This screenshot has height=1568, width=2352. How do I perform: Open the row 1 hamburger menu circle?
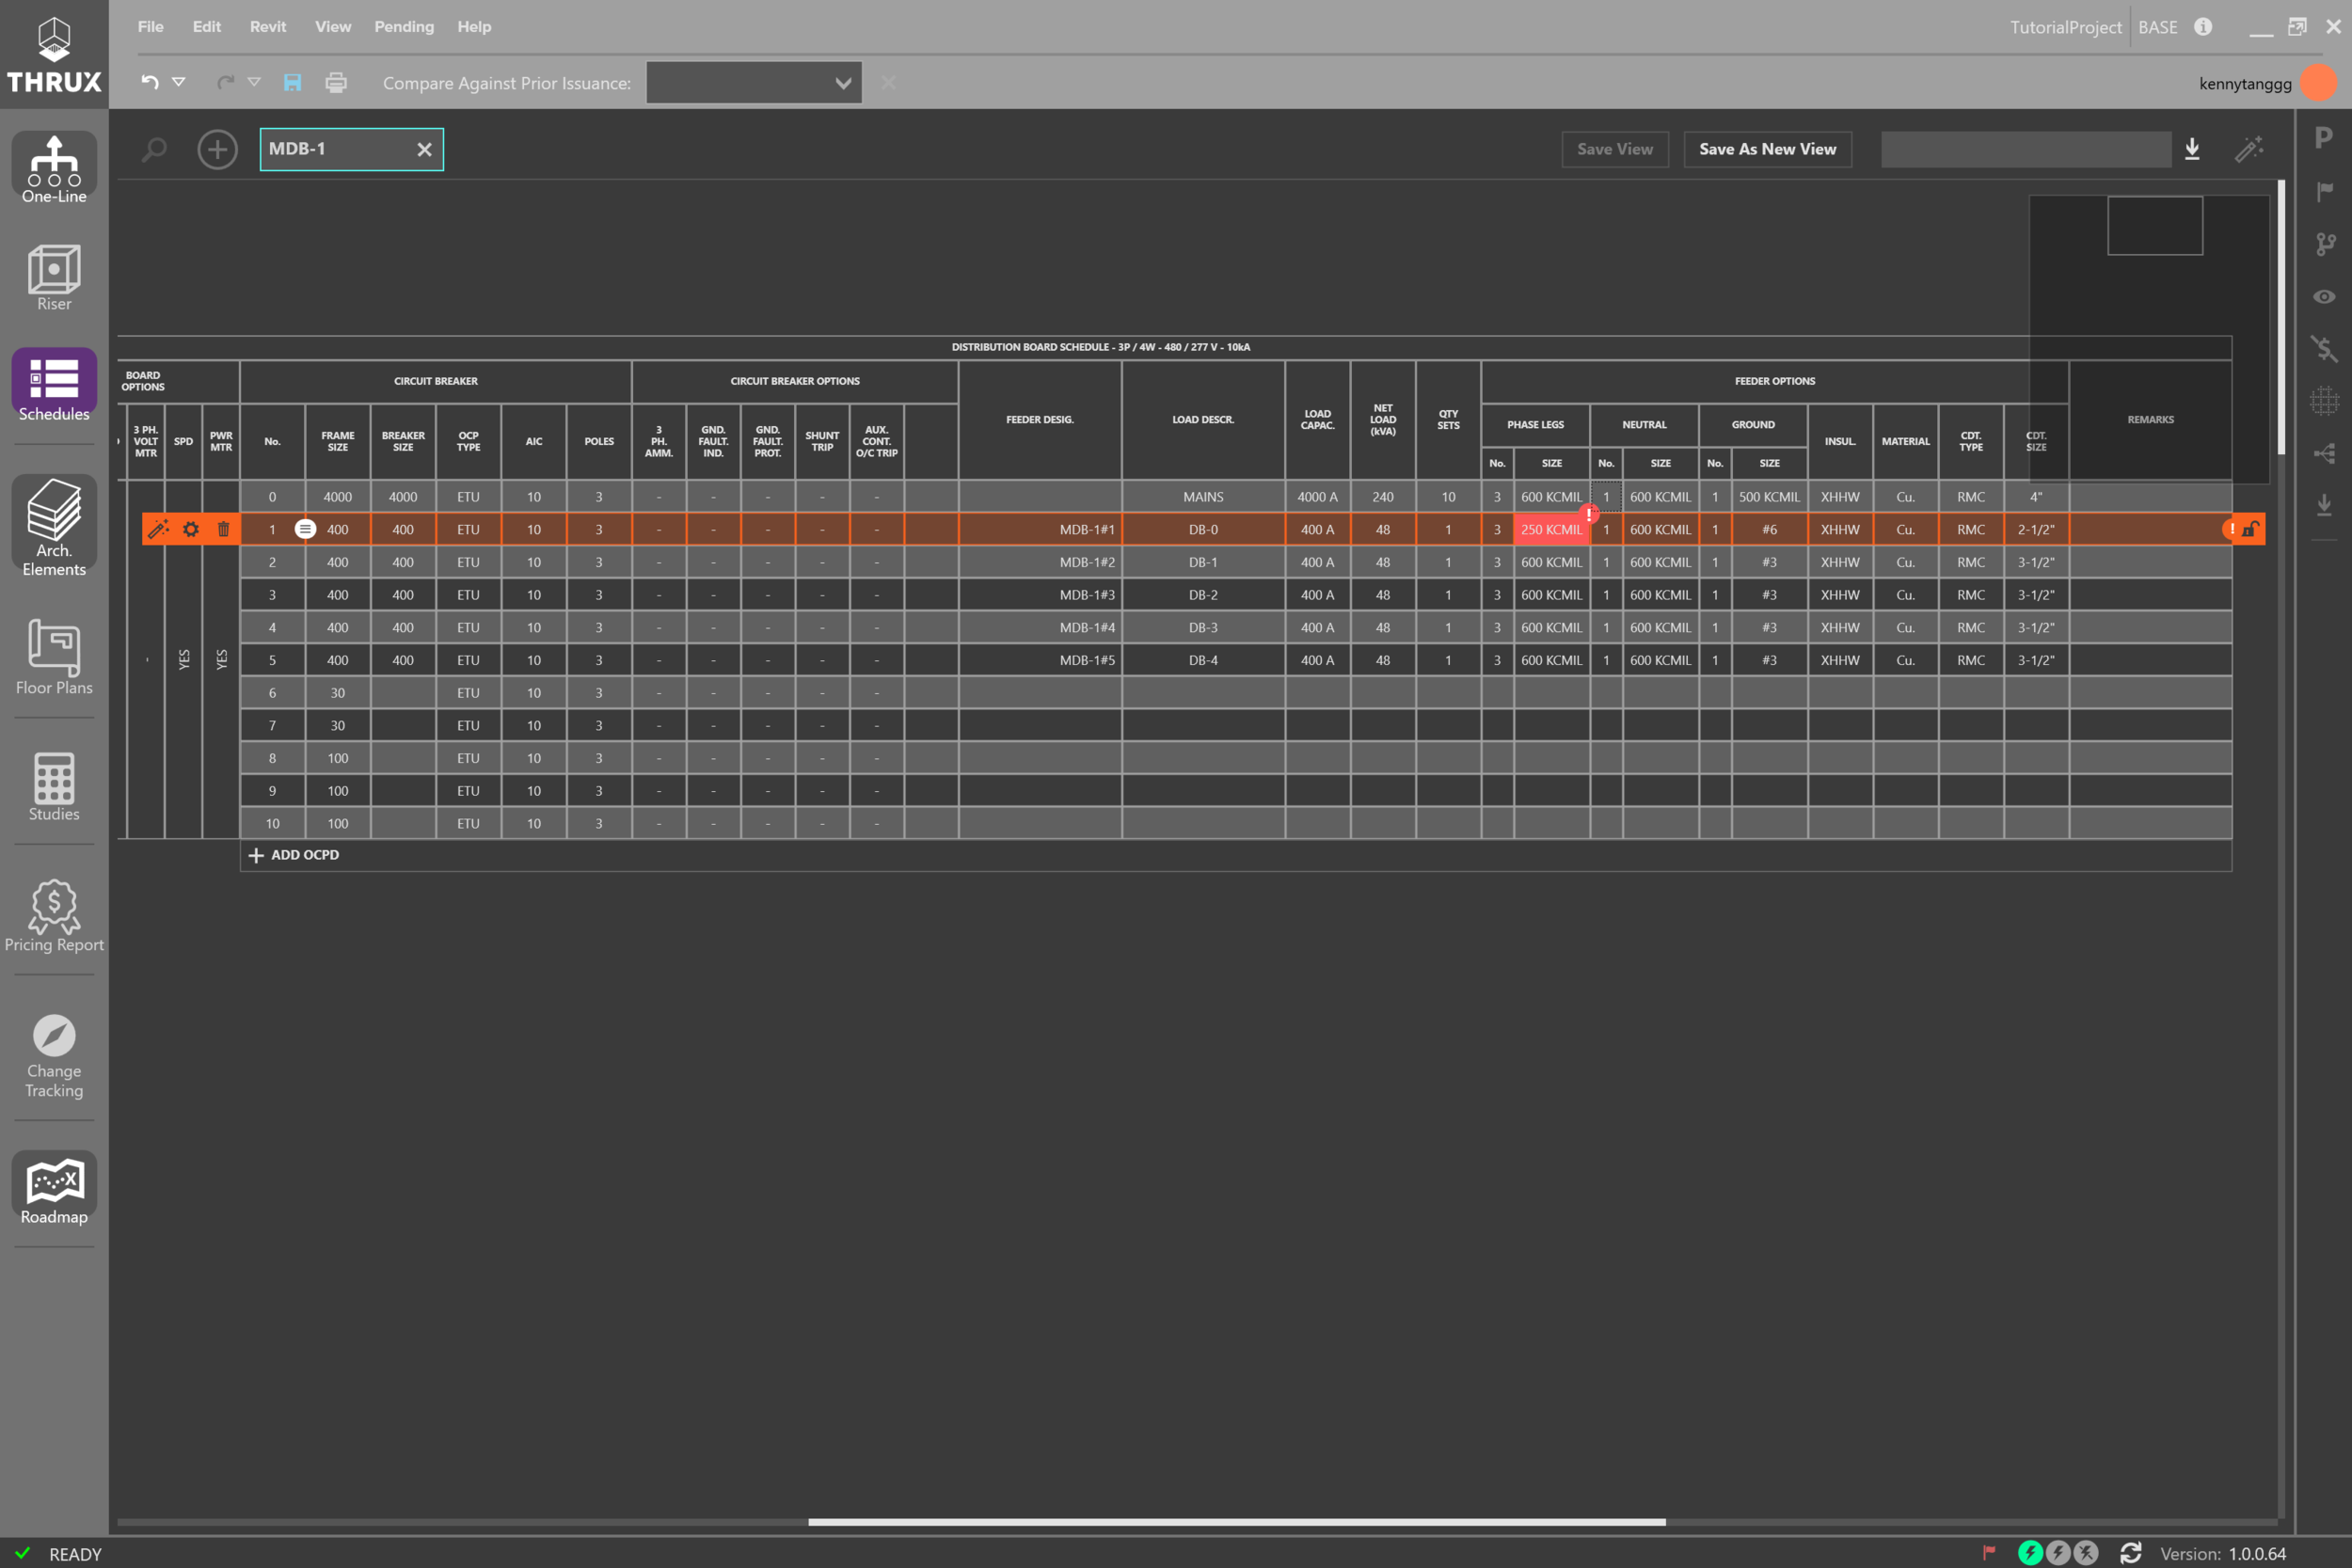click(x=305, y=529)
